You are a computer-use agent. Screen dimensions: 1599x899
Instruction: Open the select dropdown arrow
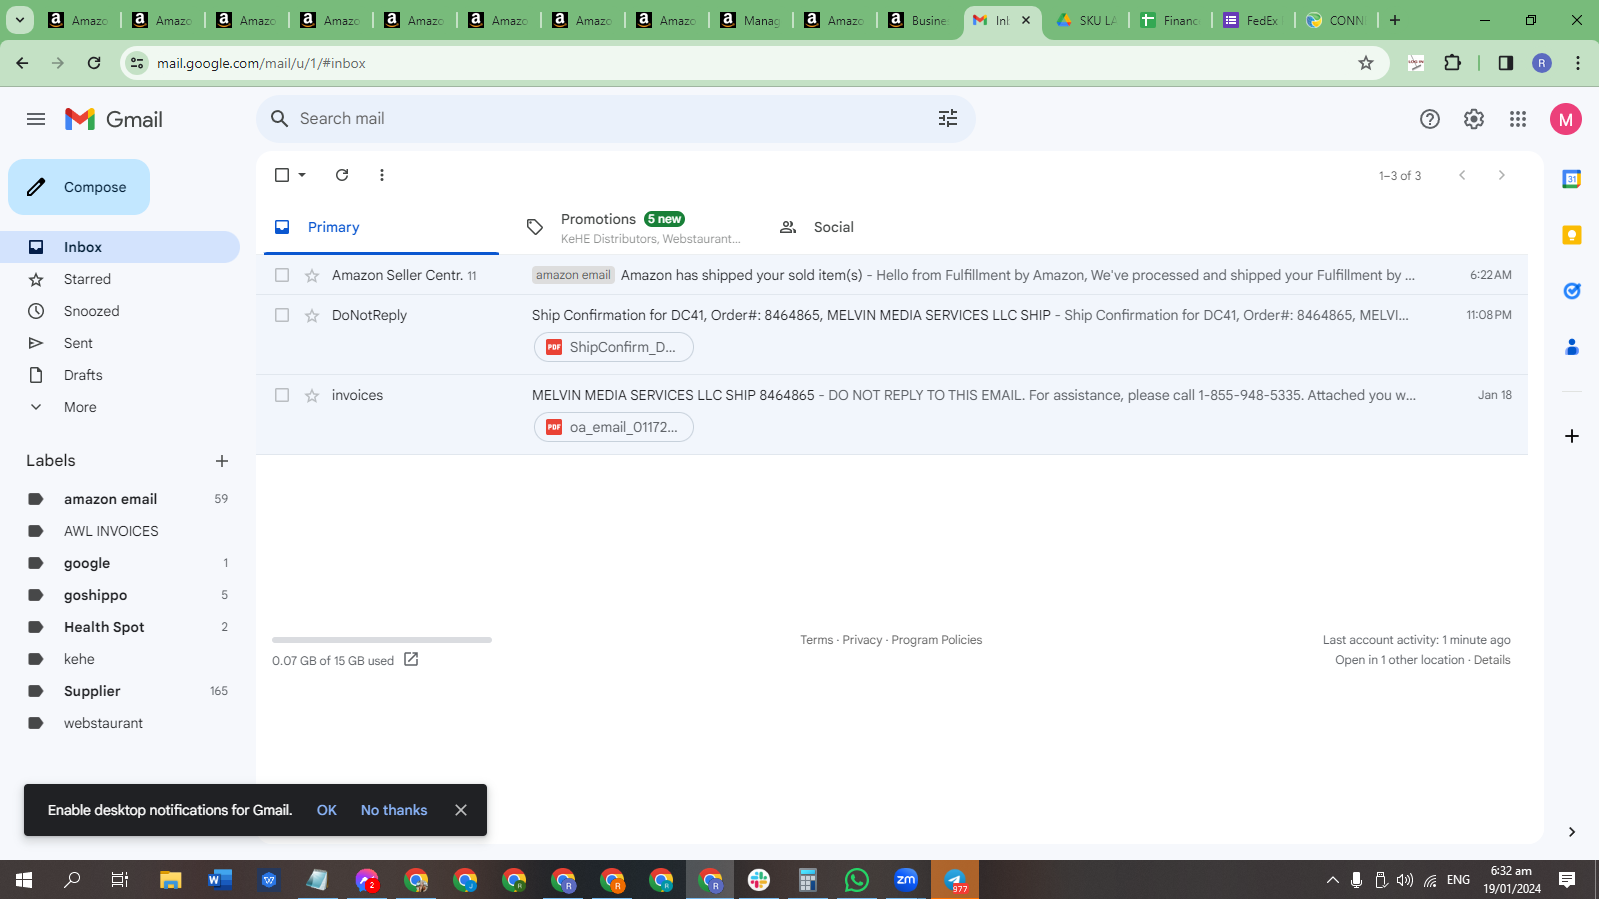[x=302, y=175]
